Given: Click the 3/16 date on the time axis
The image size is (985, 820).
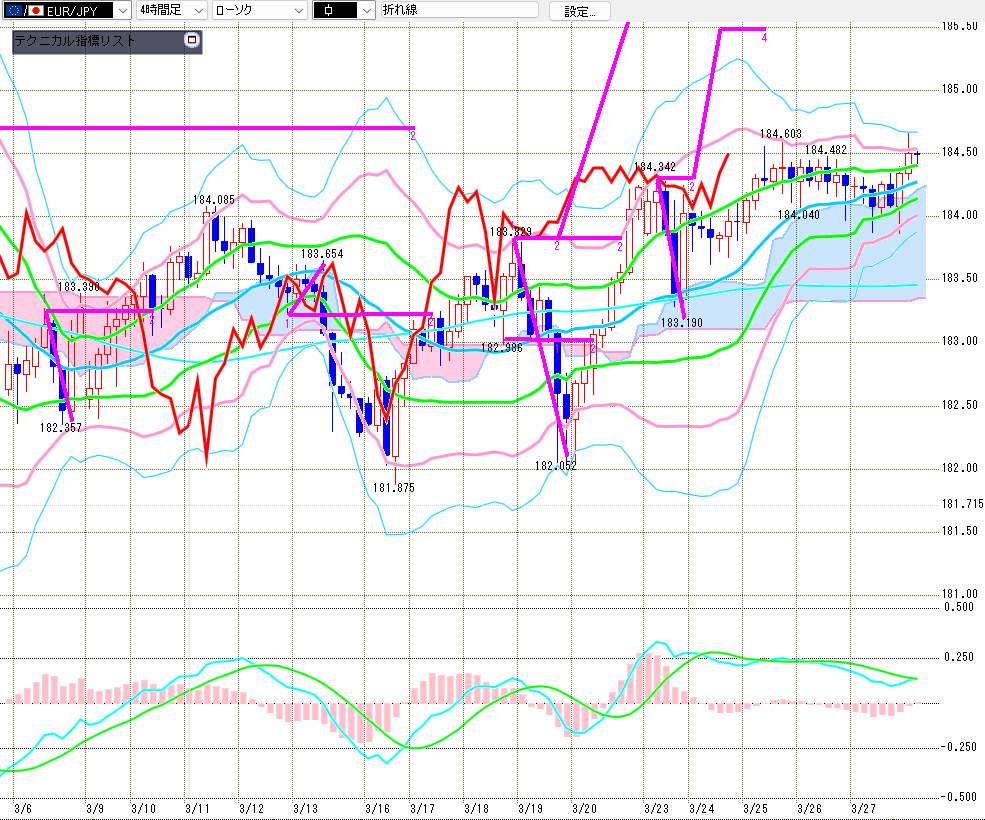Looking at the screenshot, I should tap(377, 807).
